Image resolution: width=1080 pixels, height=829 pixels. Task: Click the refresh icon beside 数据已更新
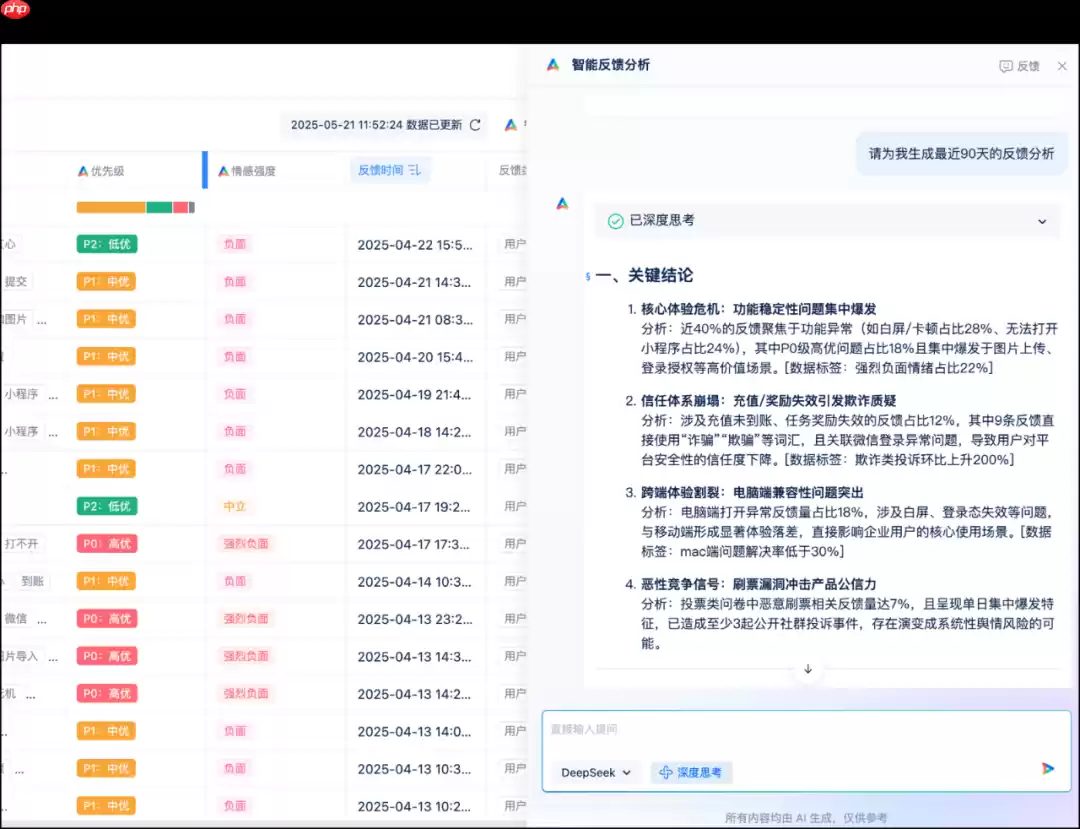tap(476, 125)
